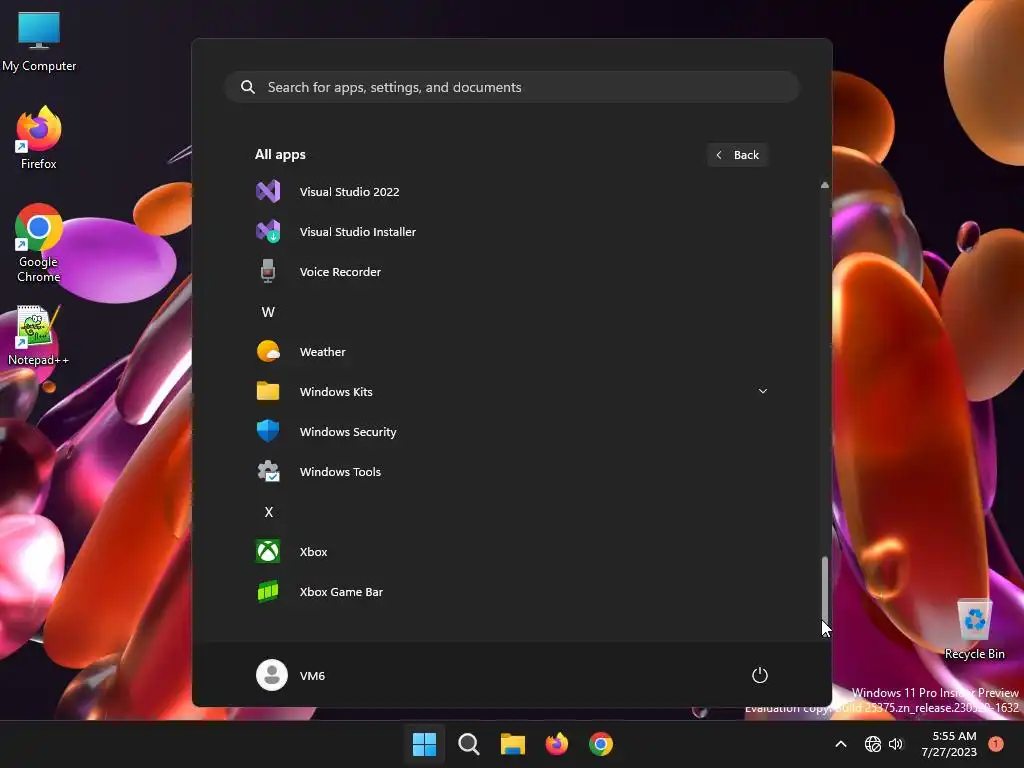Click the Start button on the taskbar
This screenshot has width=1024, height=768.
point(424,744)
